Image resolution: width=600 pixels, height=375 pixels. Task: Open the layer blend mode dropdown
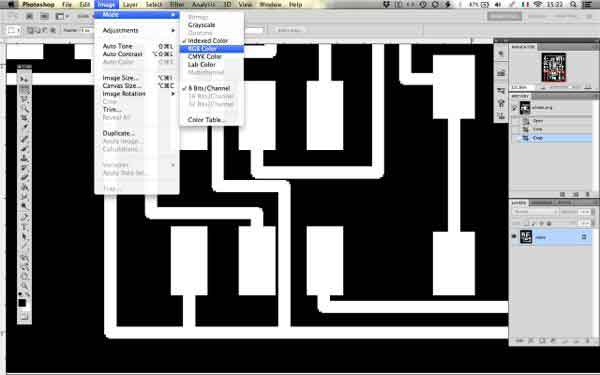pyautogui.click(x=535, y=212)
